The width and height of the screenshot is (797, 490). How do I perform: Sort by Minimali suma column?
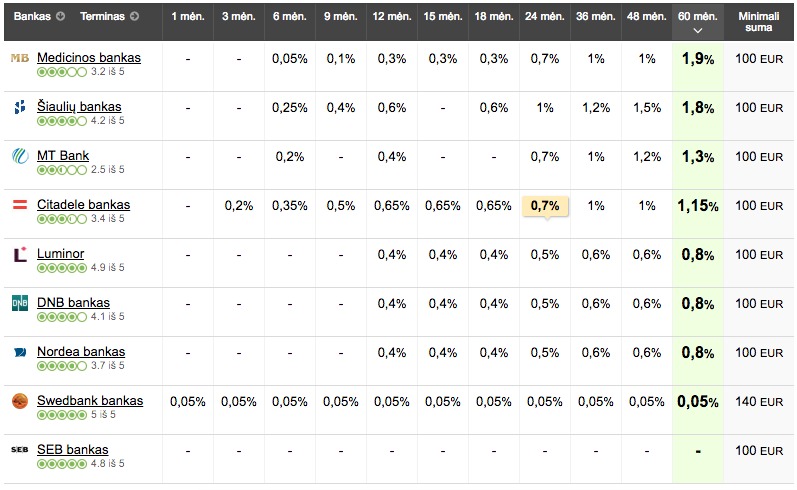pyautogui.click(x=758, y=22)
